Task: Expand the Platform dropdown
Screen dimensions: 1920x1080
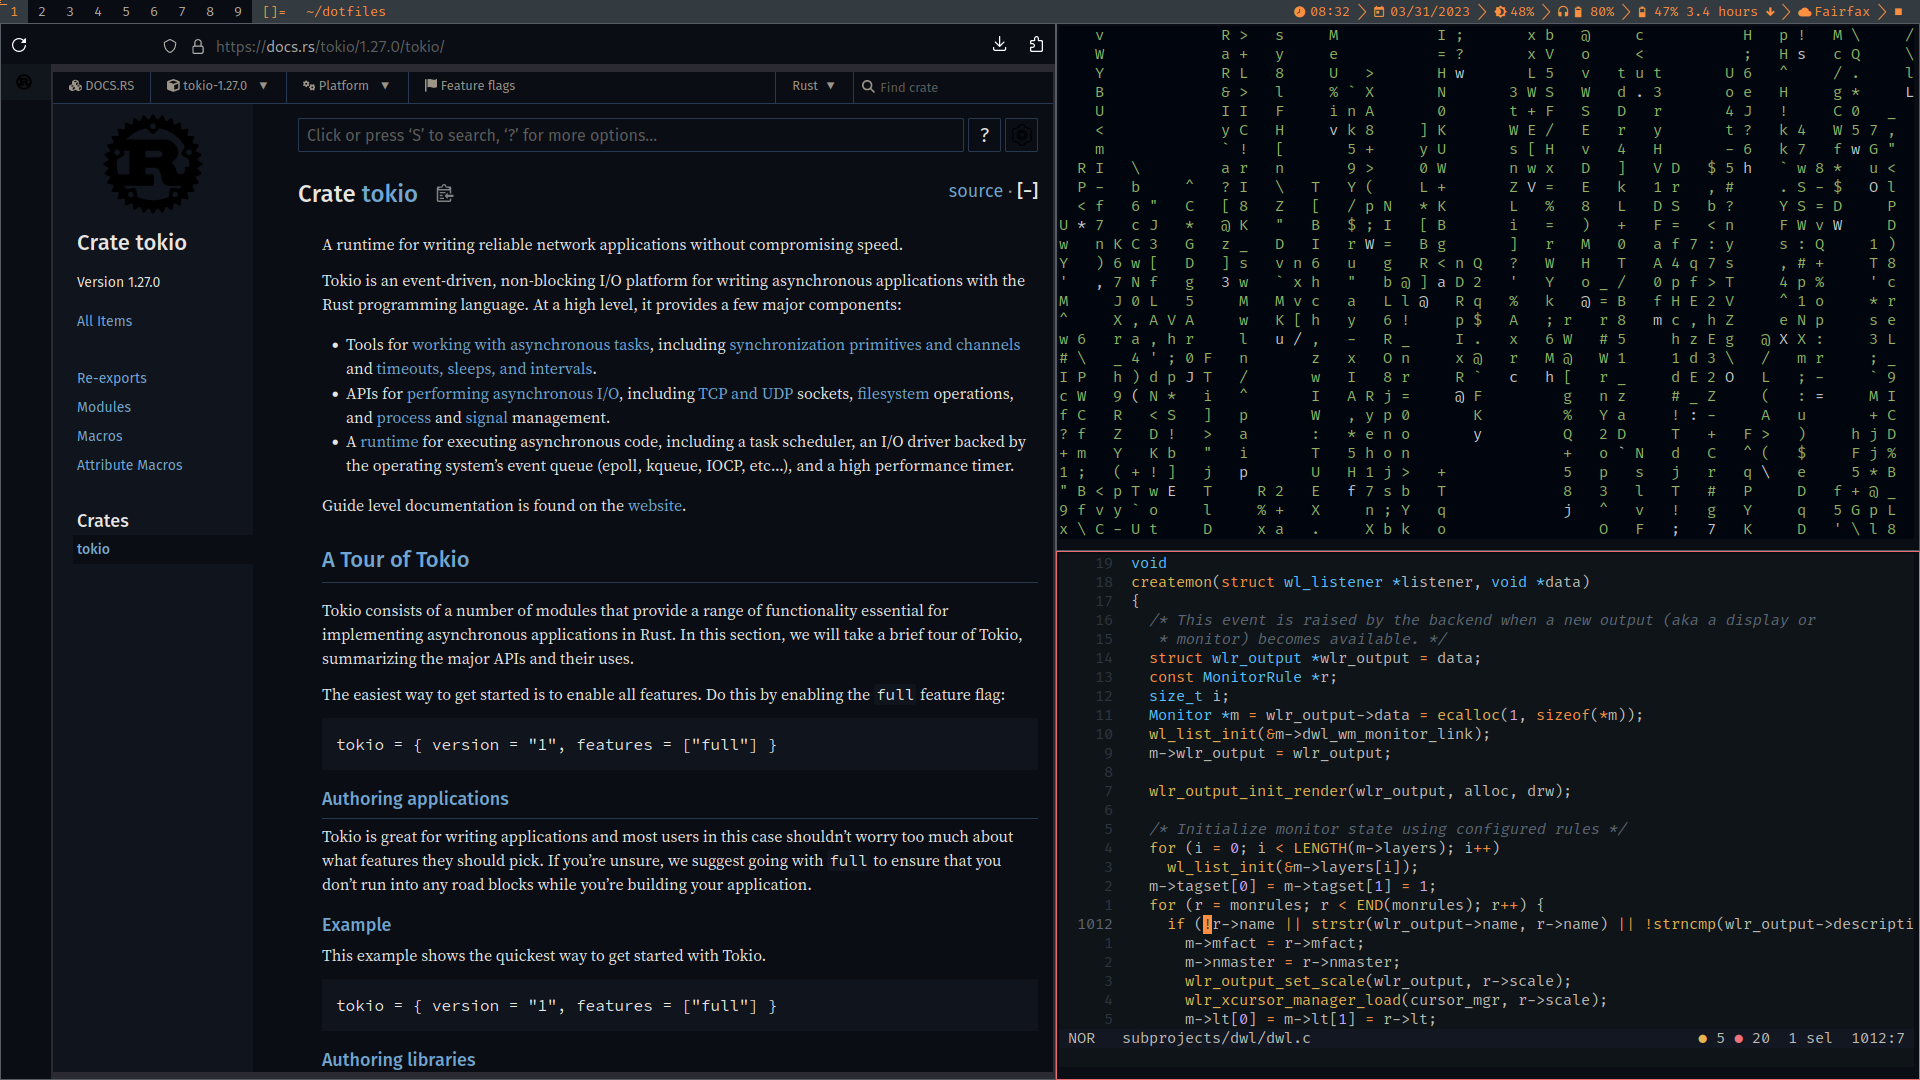Action: coord(346,86)
